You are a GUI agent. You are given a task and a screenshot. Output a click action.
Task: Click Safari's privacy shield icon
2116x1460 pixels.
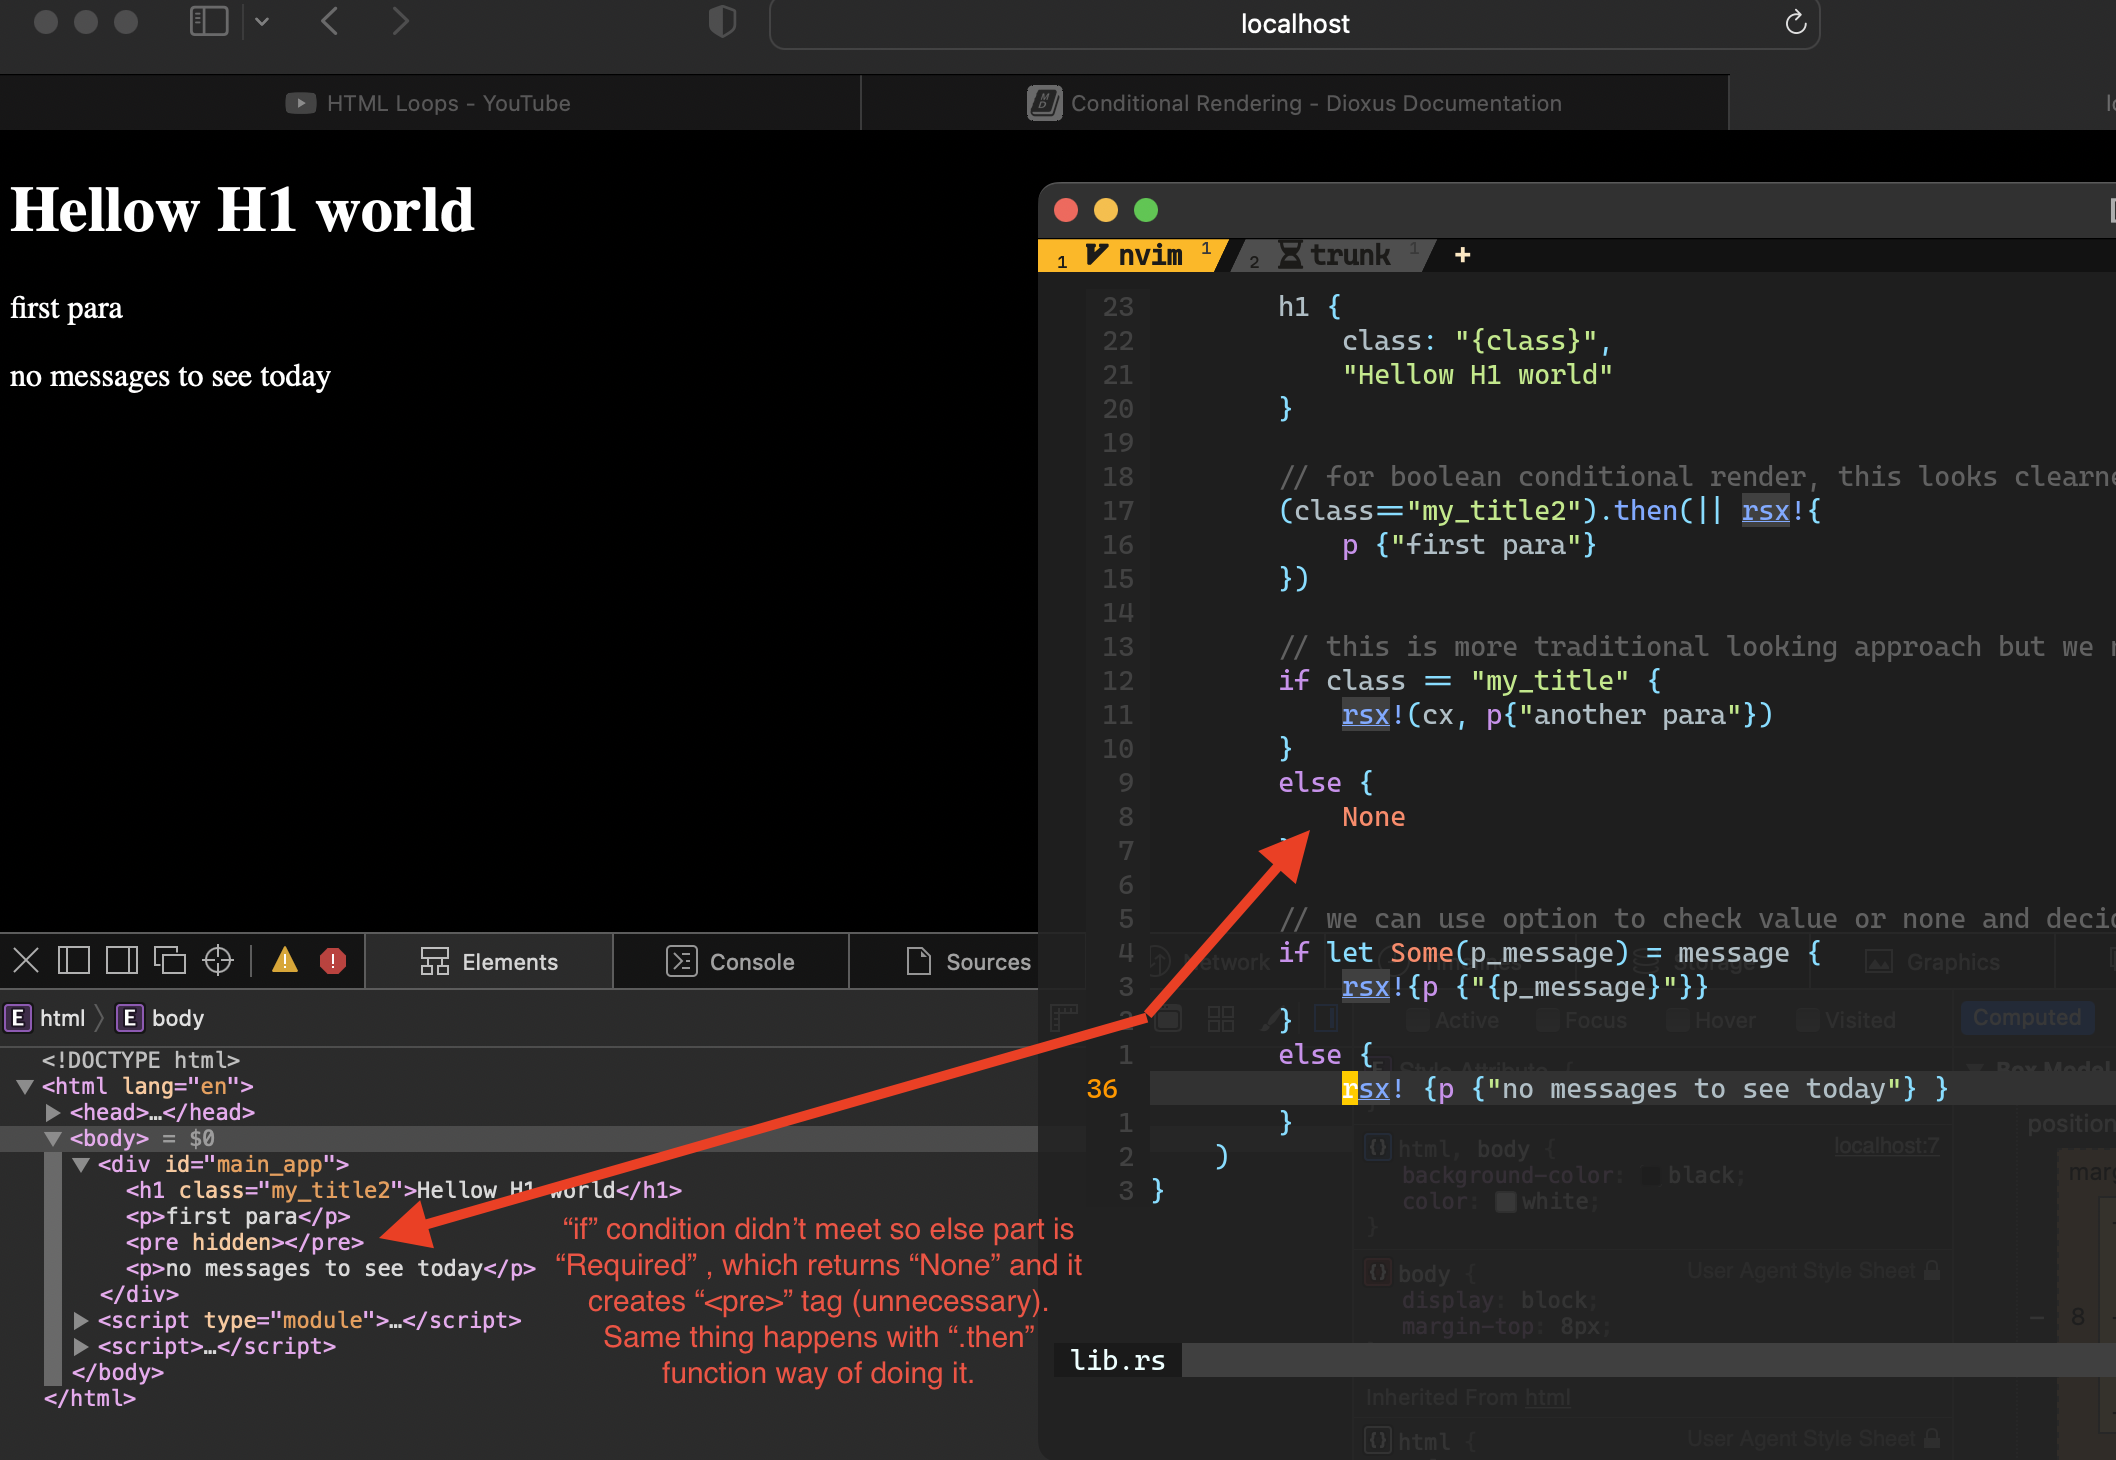(x=722, y=21)
